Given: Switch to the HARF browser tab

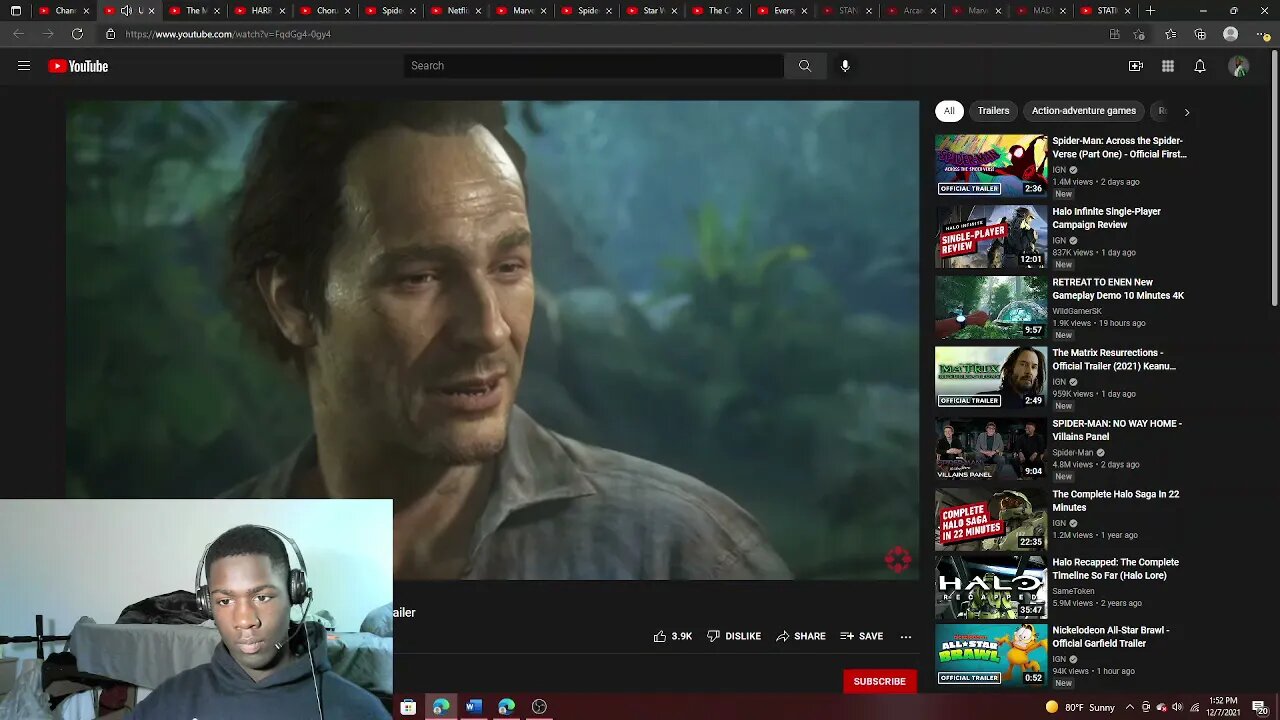Looking at the screenshot, I should (258, 11).
